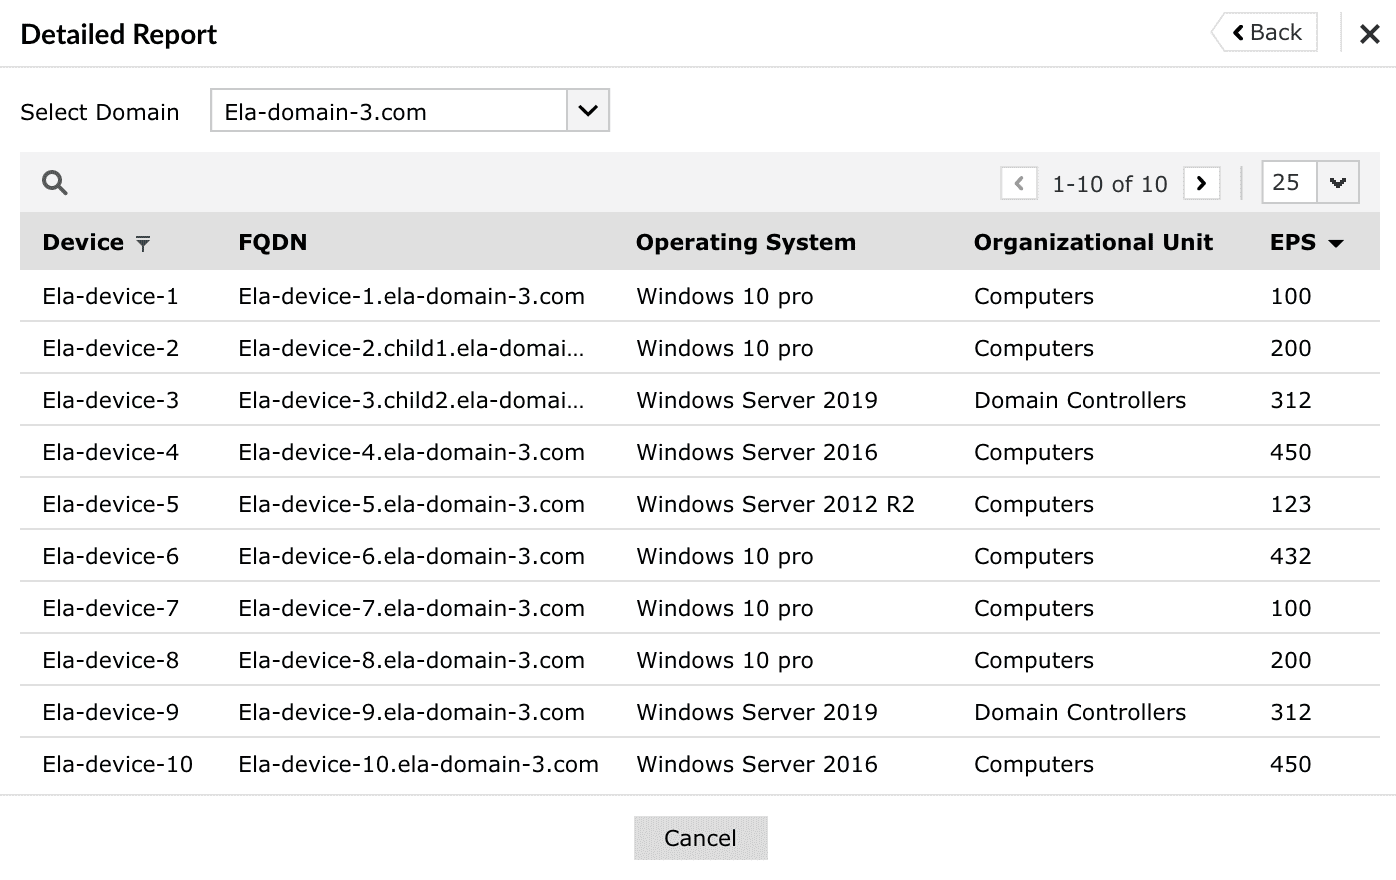The height and width of the screenshot is (880, 1396).
Task: Click Ela-device-3 FQDN truncated cell
Action: click(x=411, y=400)
